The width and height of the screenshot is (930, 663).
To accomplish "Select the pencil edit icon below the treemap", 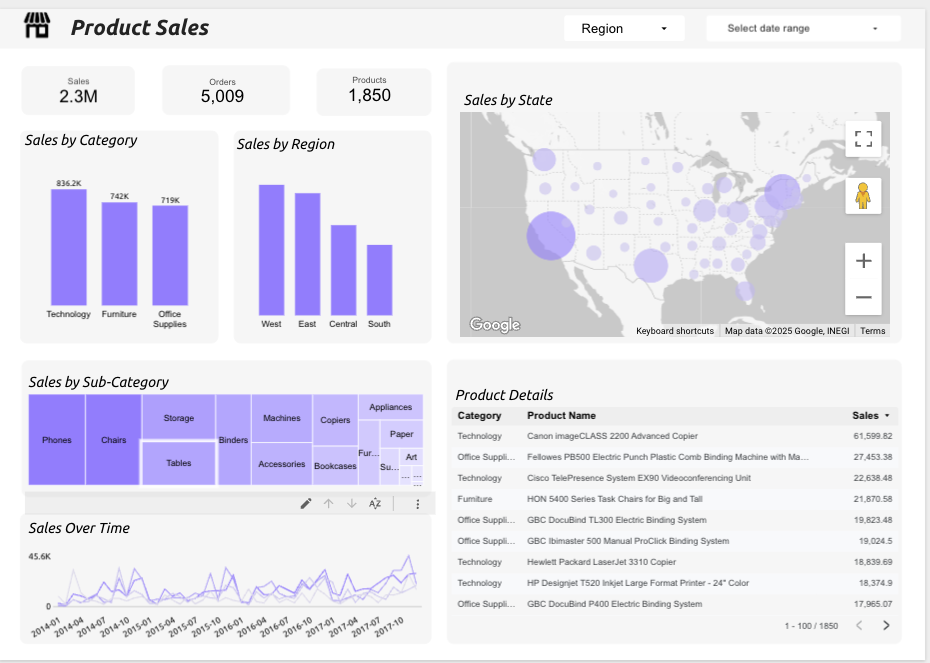I will click(x=305, y=504).
